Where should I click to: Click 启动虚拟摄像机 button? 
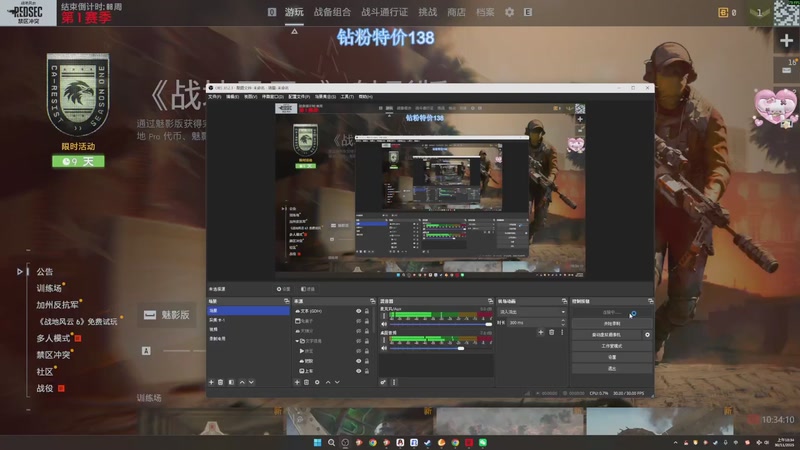[x=607, y=335]
